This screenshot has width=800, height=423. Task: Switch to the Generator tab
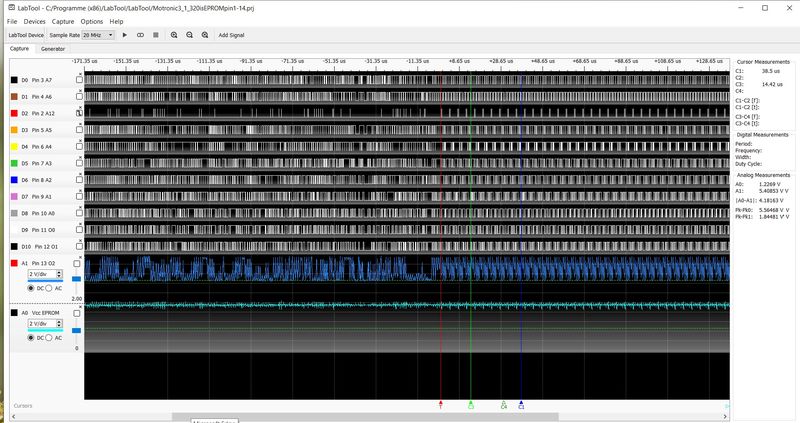53,49
